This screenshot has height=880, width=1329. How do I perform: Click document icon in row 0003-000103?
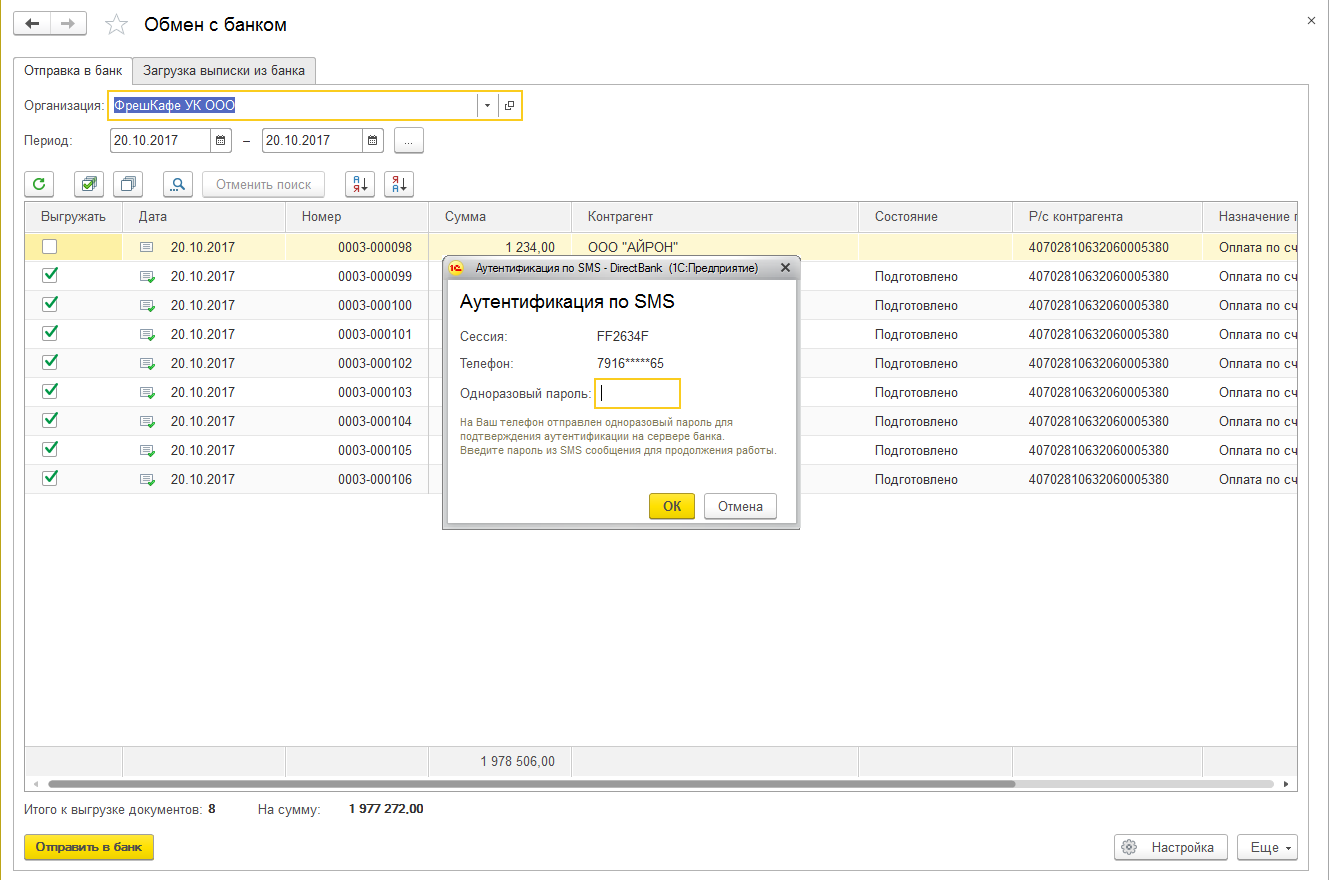[147, 392]
